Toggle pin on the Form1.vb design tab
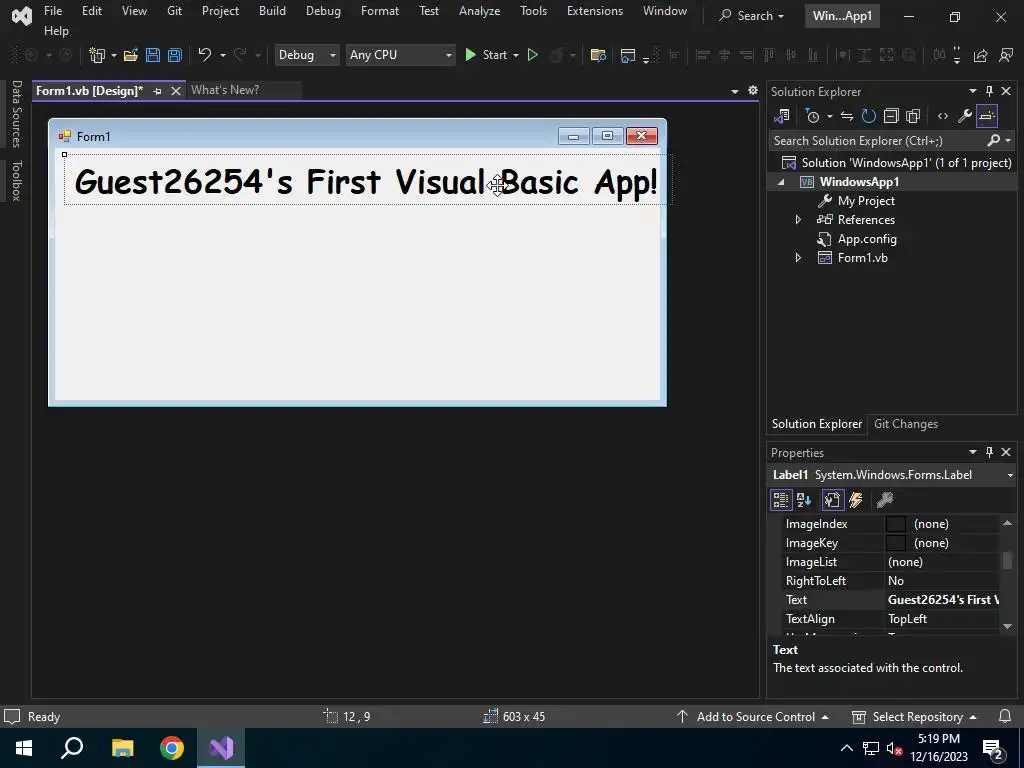1024x768 pixels. 157,91
